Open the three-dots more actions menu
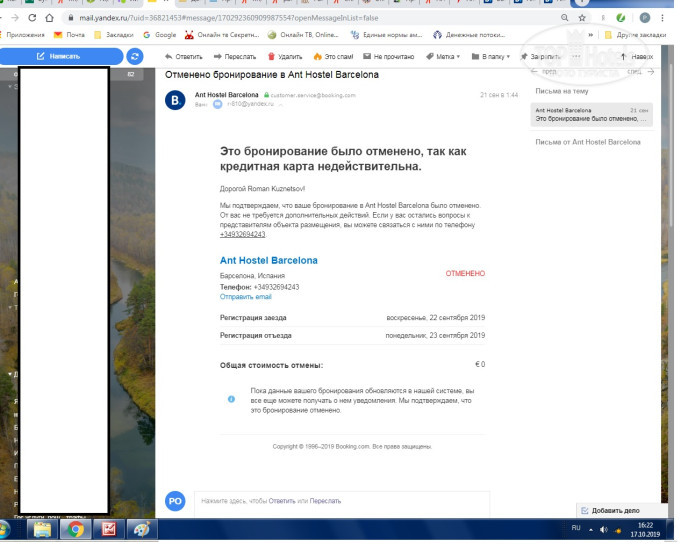This screenshot has height=550, width=688. click(576, 57)
